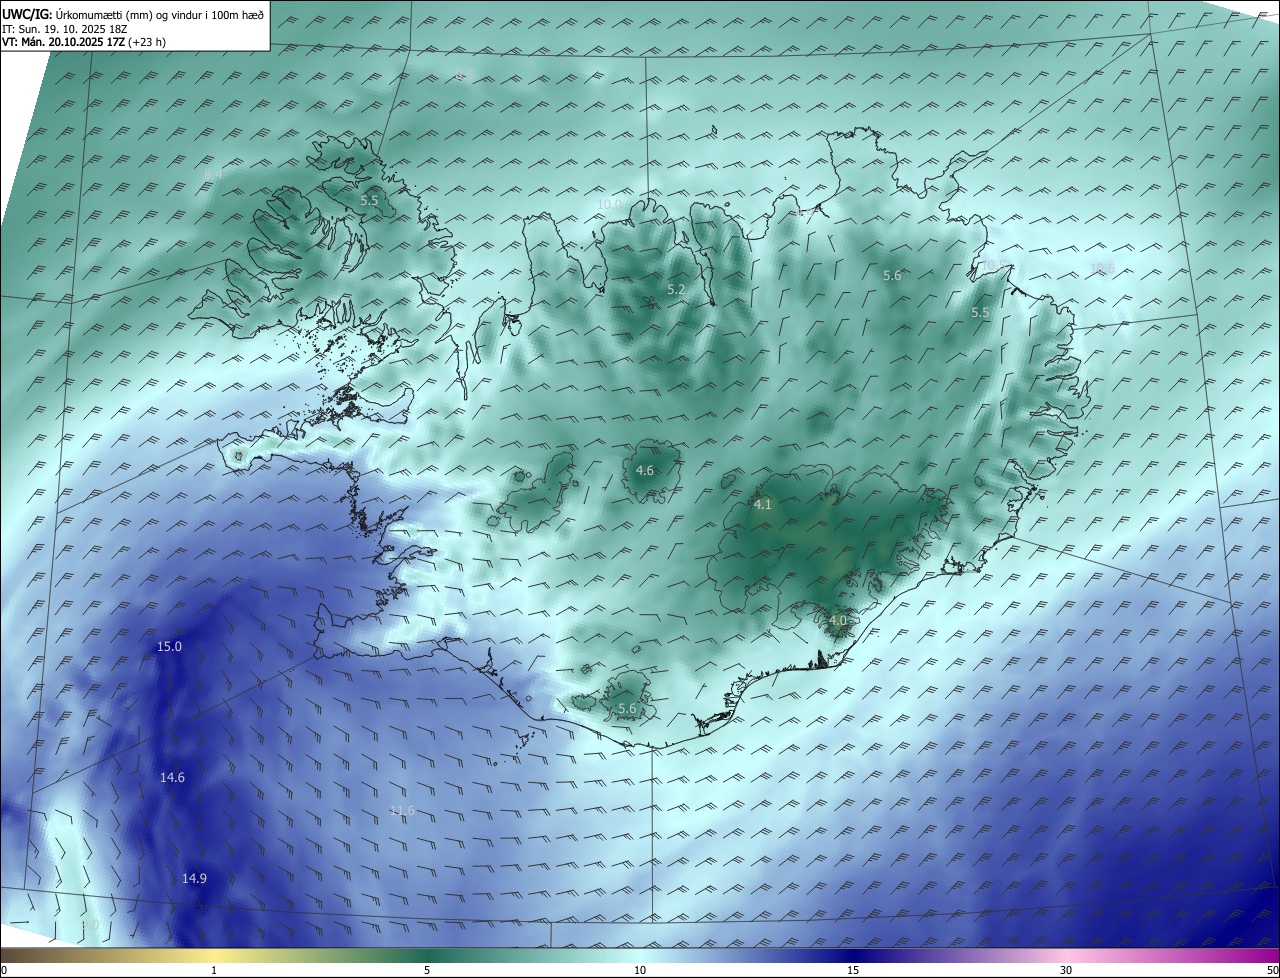This screenshot has width=1280, height=978.
Task: Click the 14.9 value near the bottom-left
Action: [194, 879]
